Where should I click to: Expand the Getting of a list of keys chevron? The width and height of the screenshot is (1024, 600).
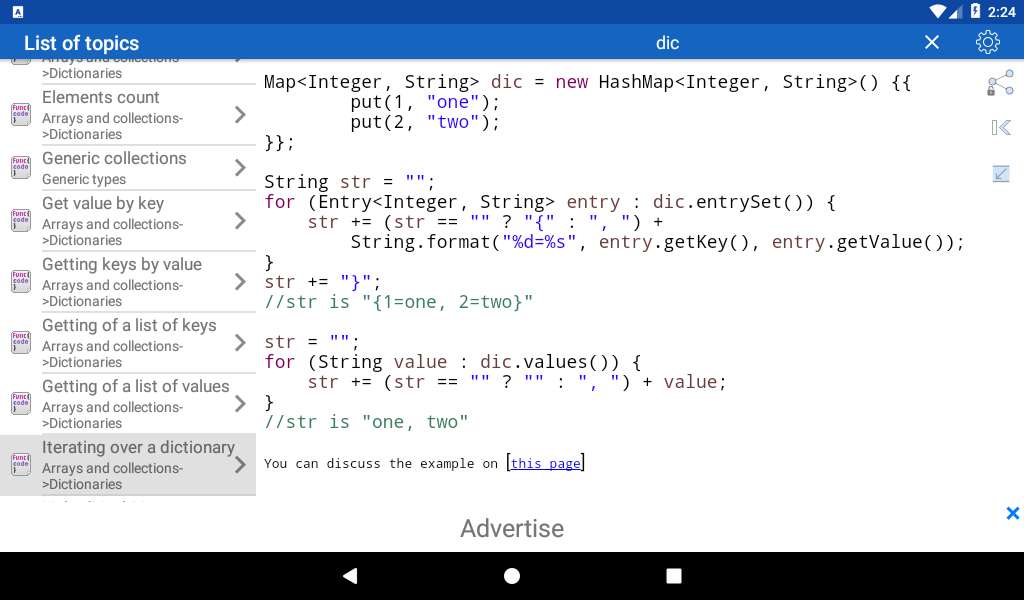(240, 343)
